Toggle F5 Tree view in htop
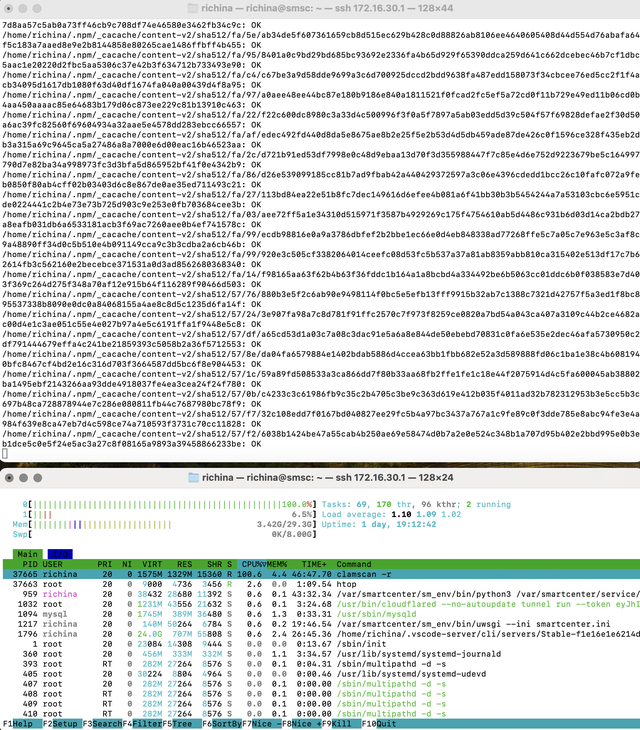 tap(182, 724)
